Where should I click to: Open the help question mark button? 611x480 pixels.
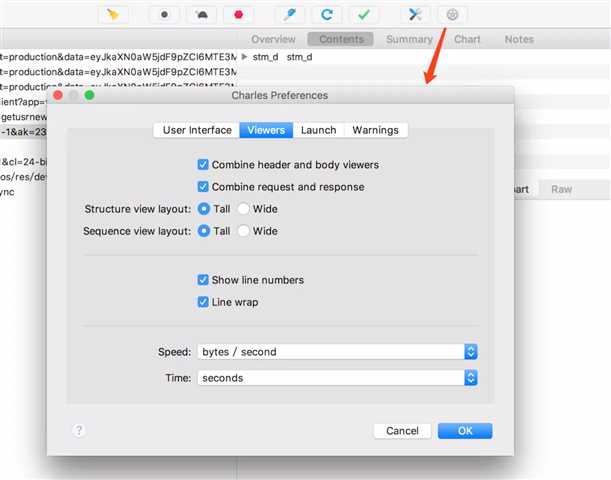[x=79, y=431]
